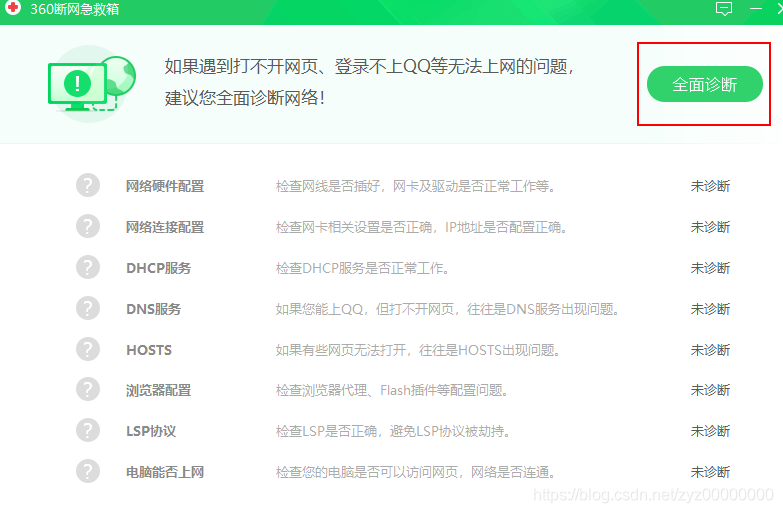Select the DNS服务 item label
783x513 pixels.
153,309
